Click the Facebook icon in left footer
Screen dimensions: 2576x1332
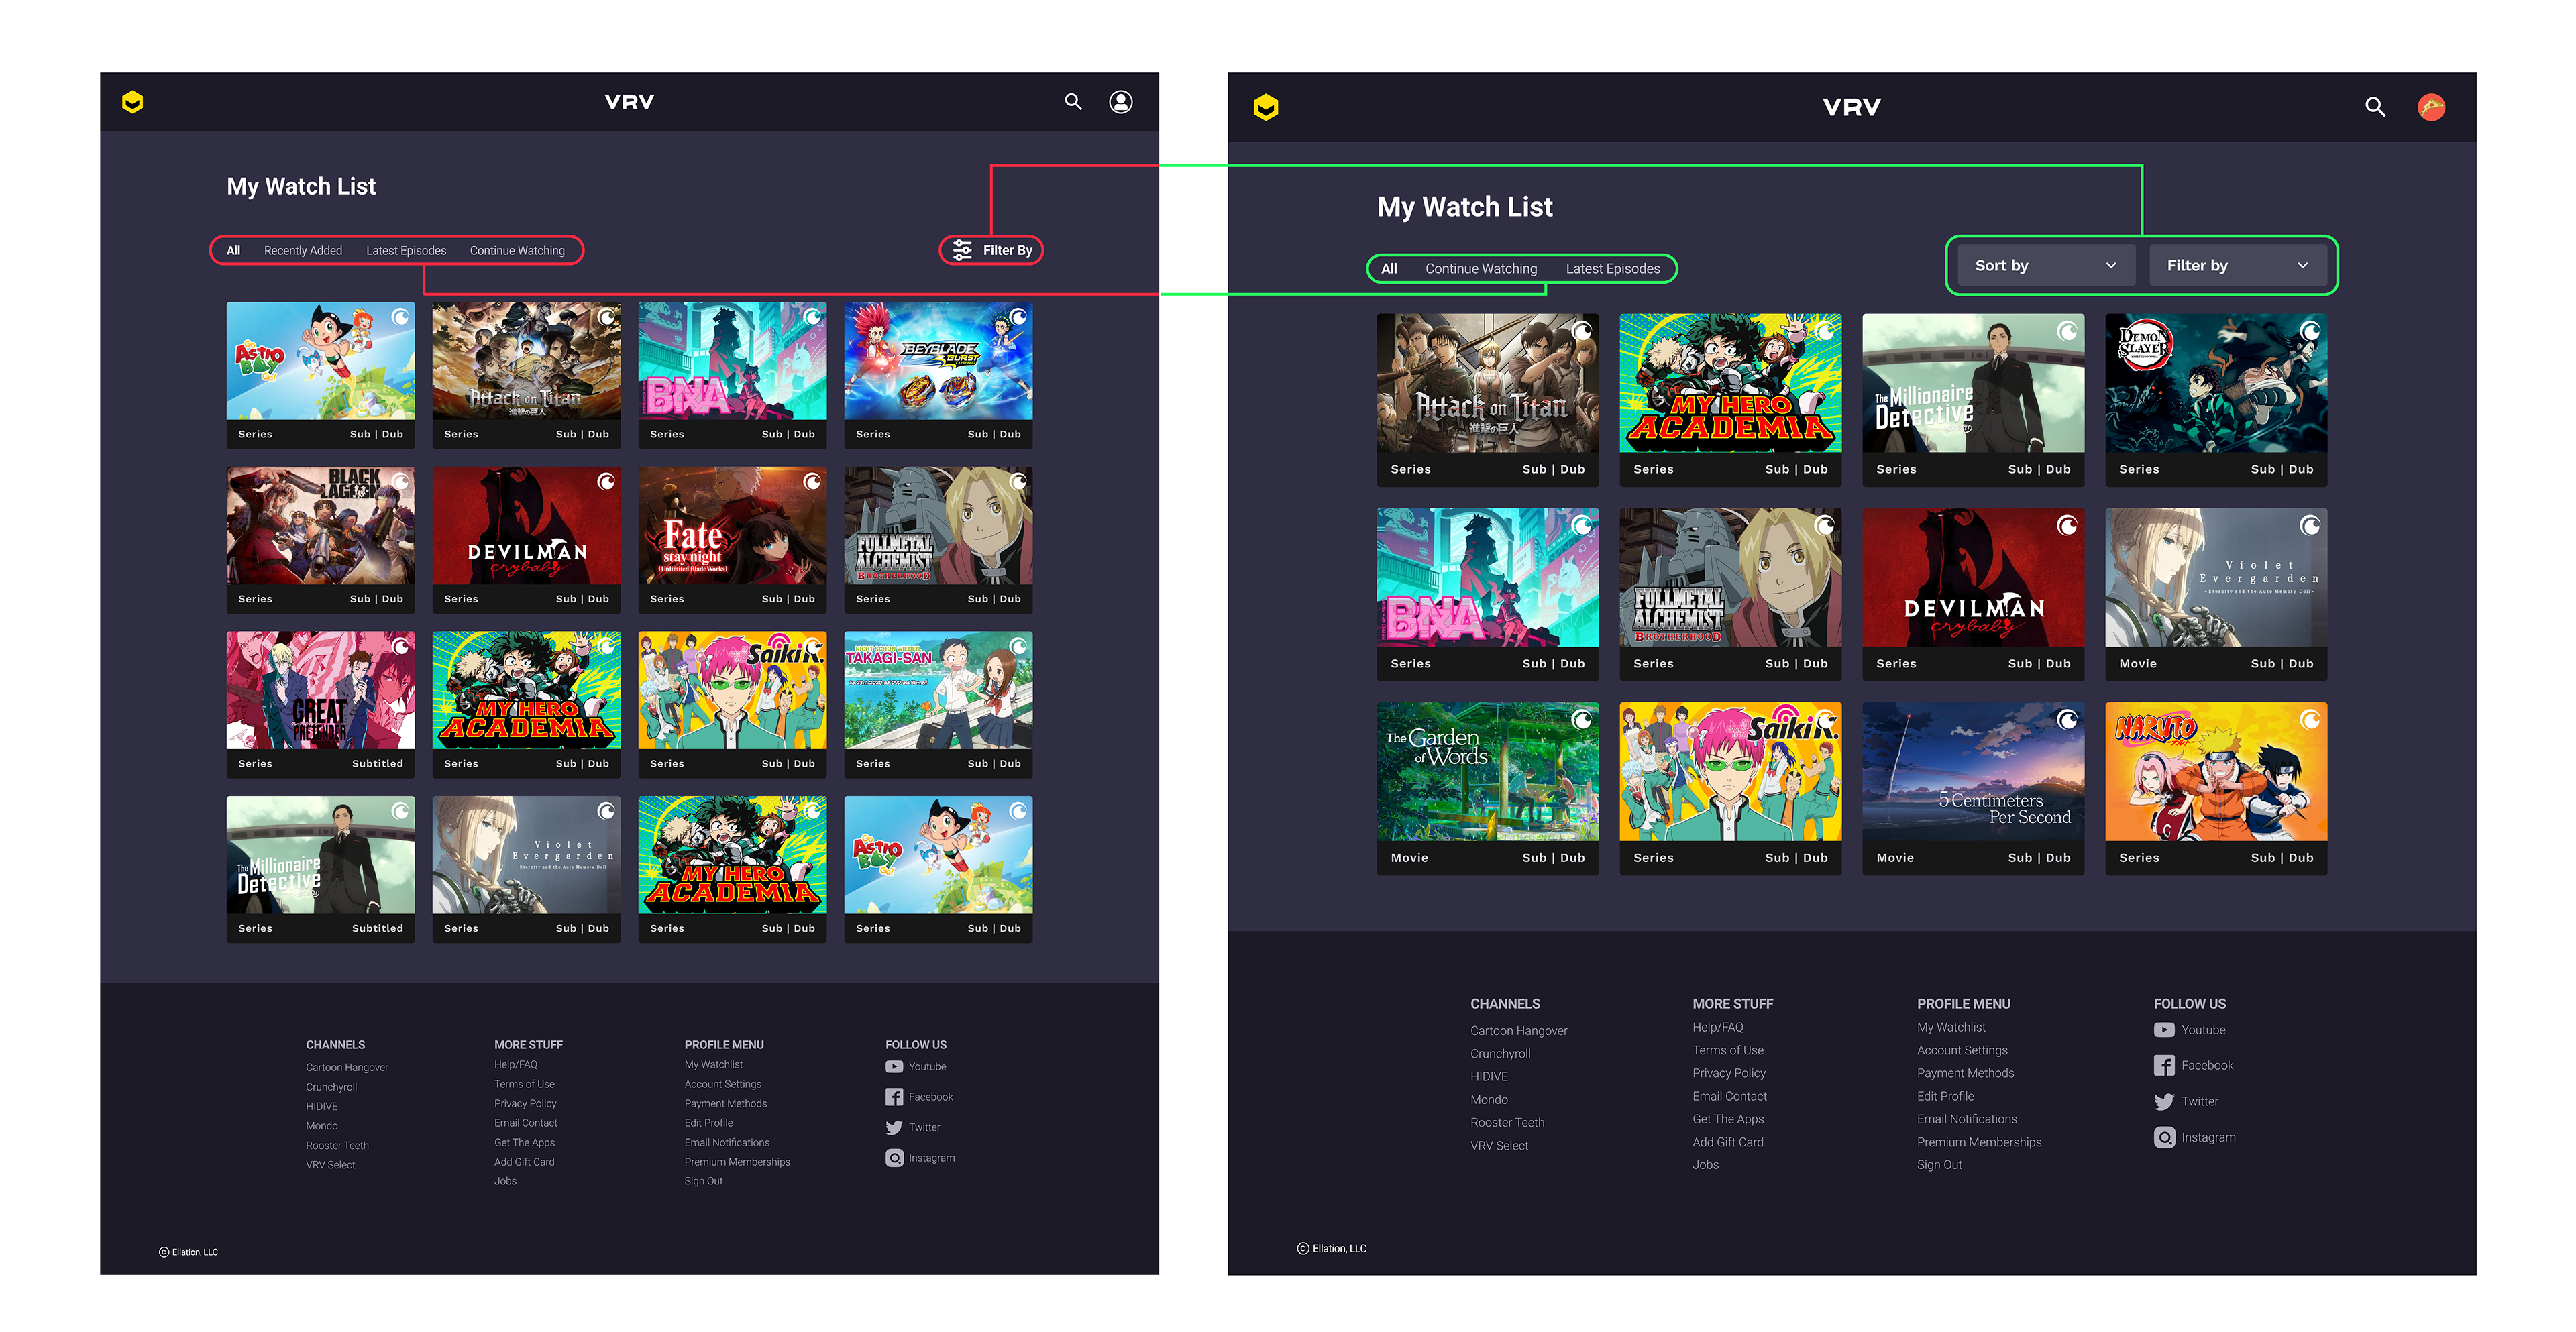894,1097
